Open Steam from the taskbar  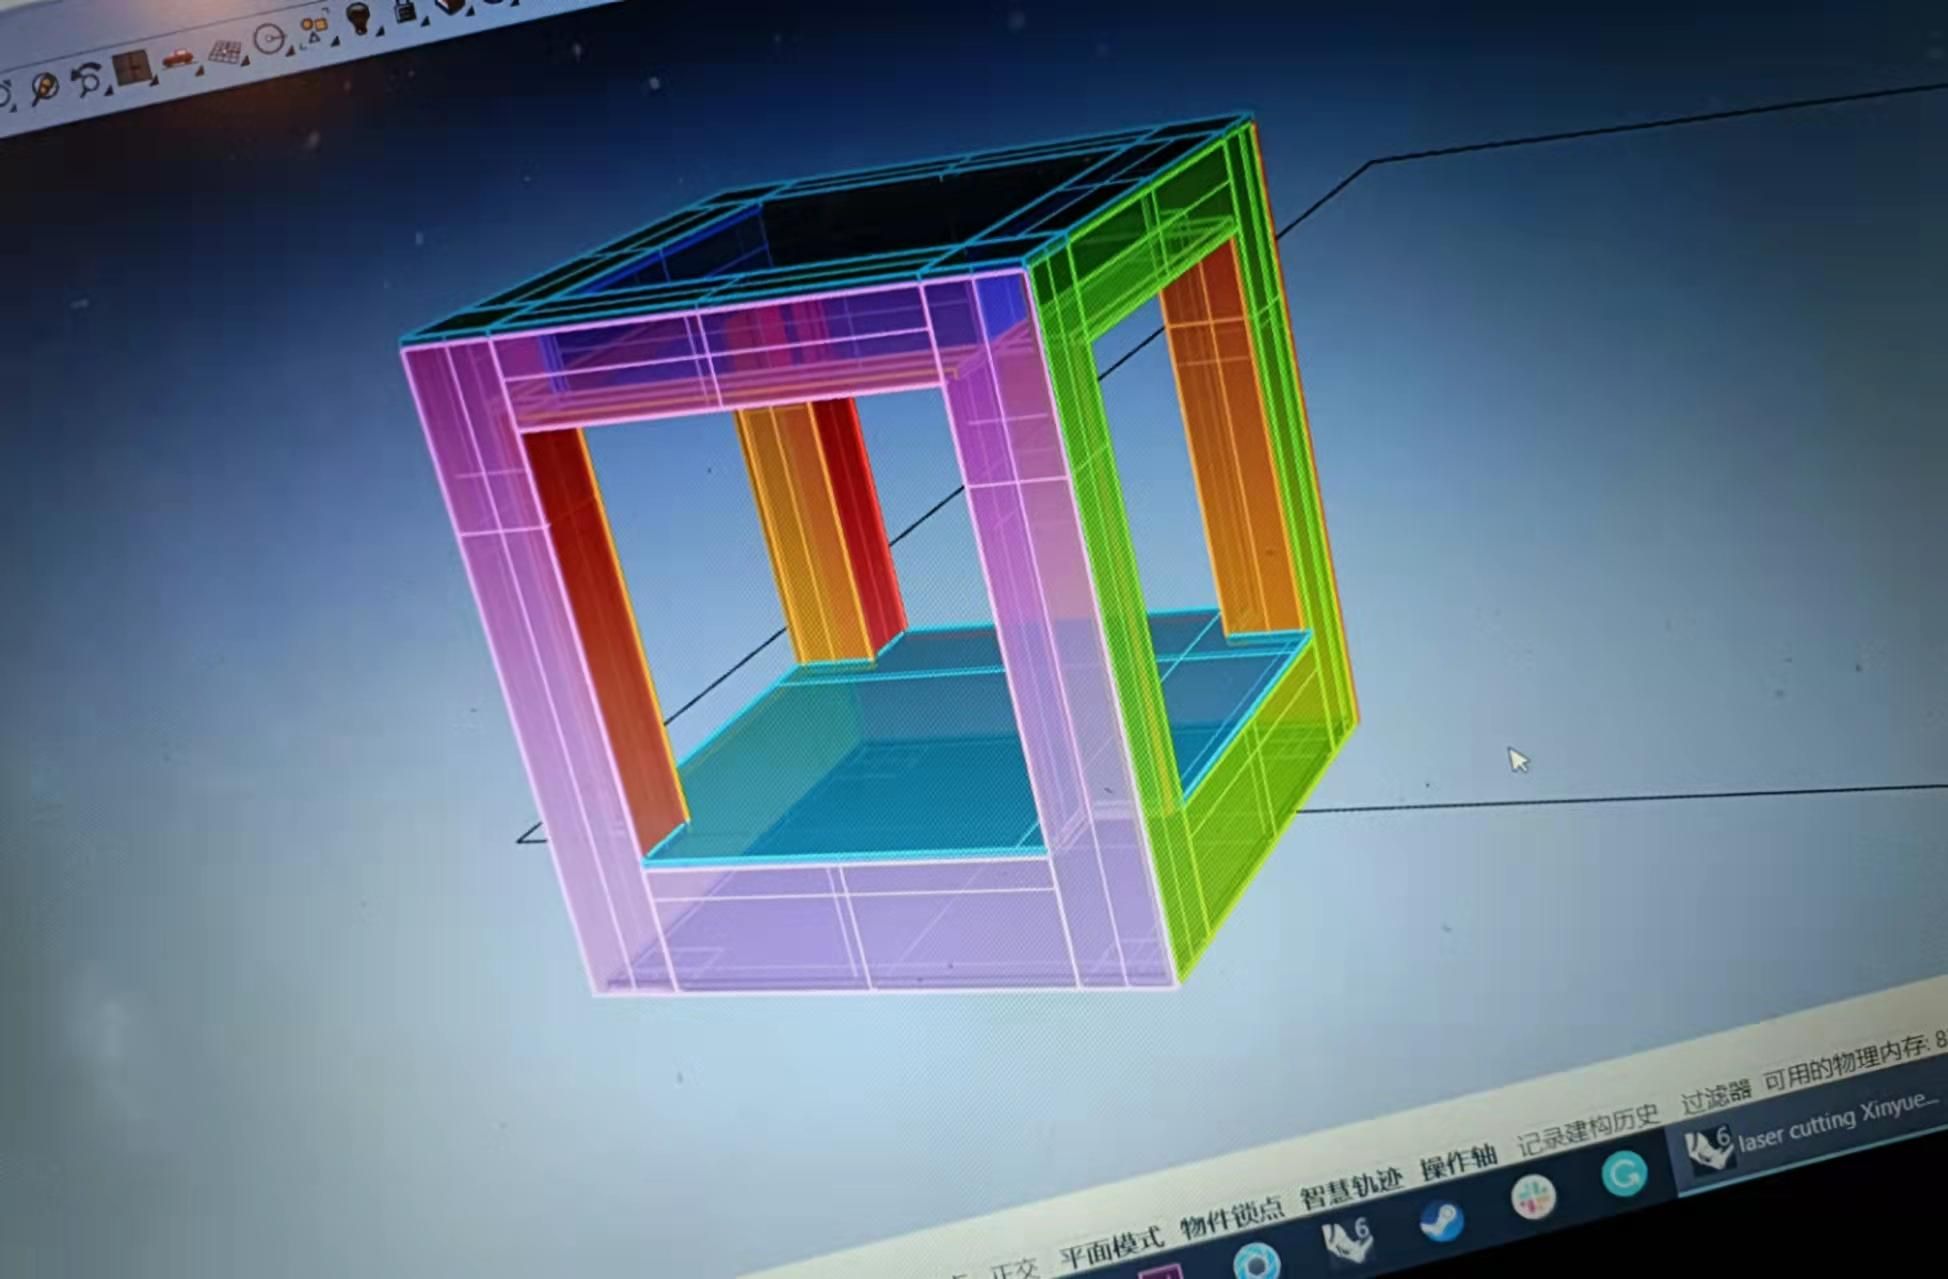[1441, 1220]
